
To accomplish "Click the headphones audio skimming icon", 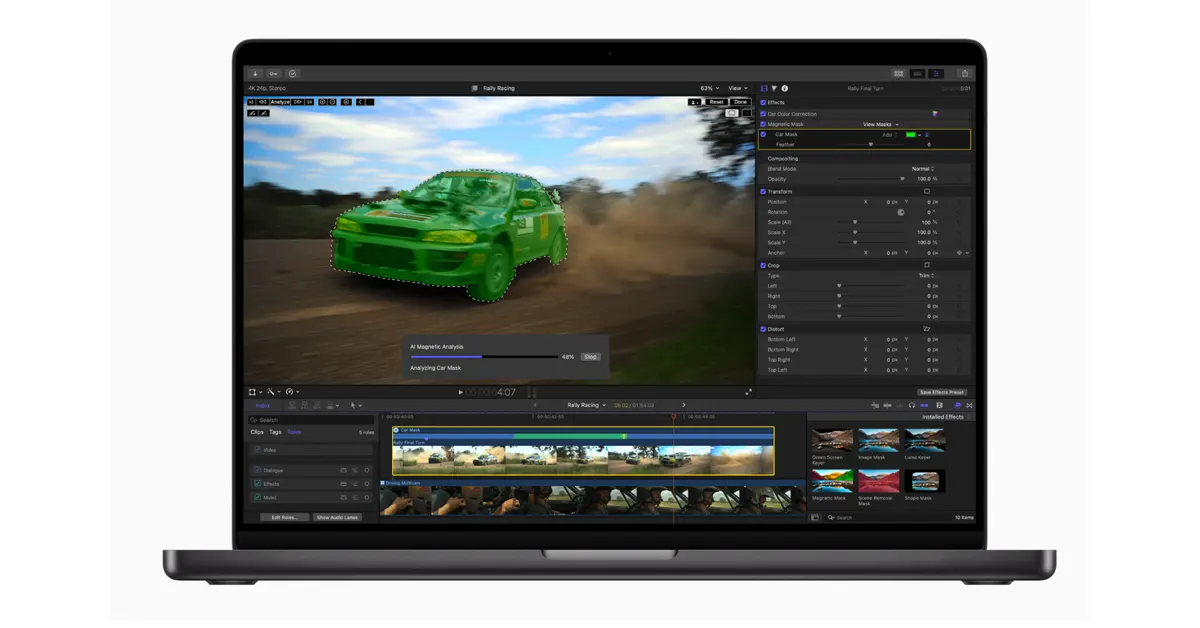I will coord(912,405).
